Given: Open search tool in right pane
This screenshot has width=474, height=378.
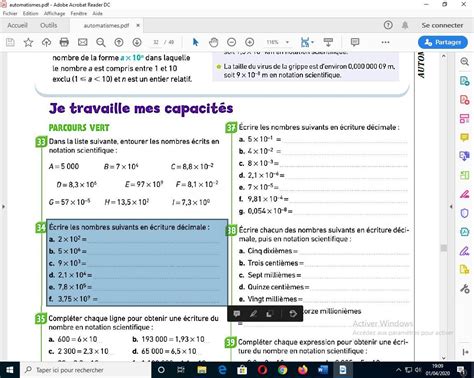Looking at the screenshot, I should [464, 62].
